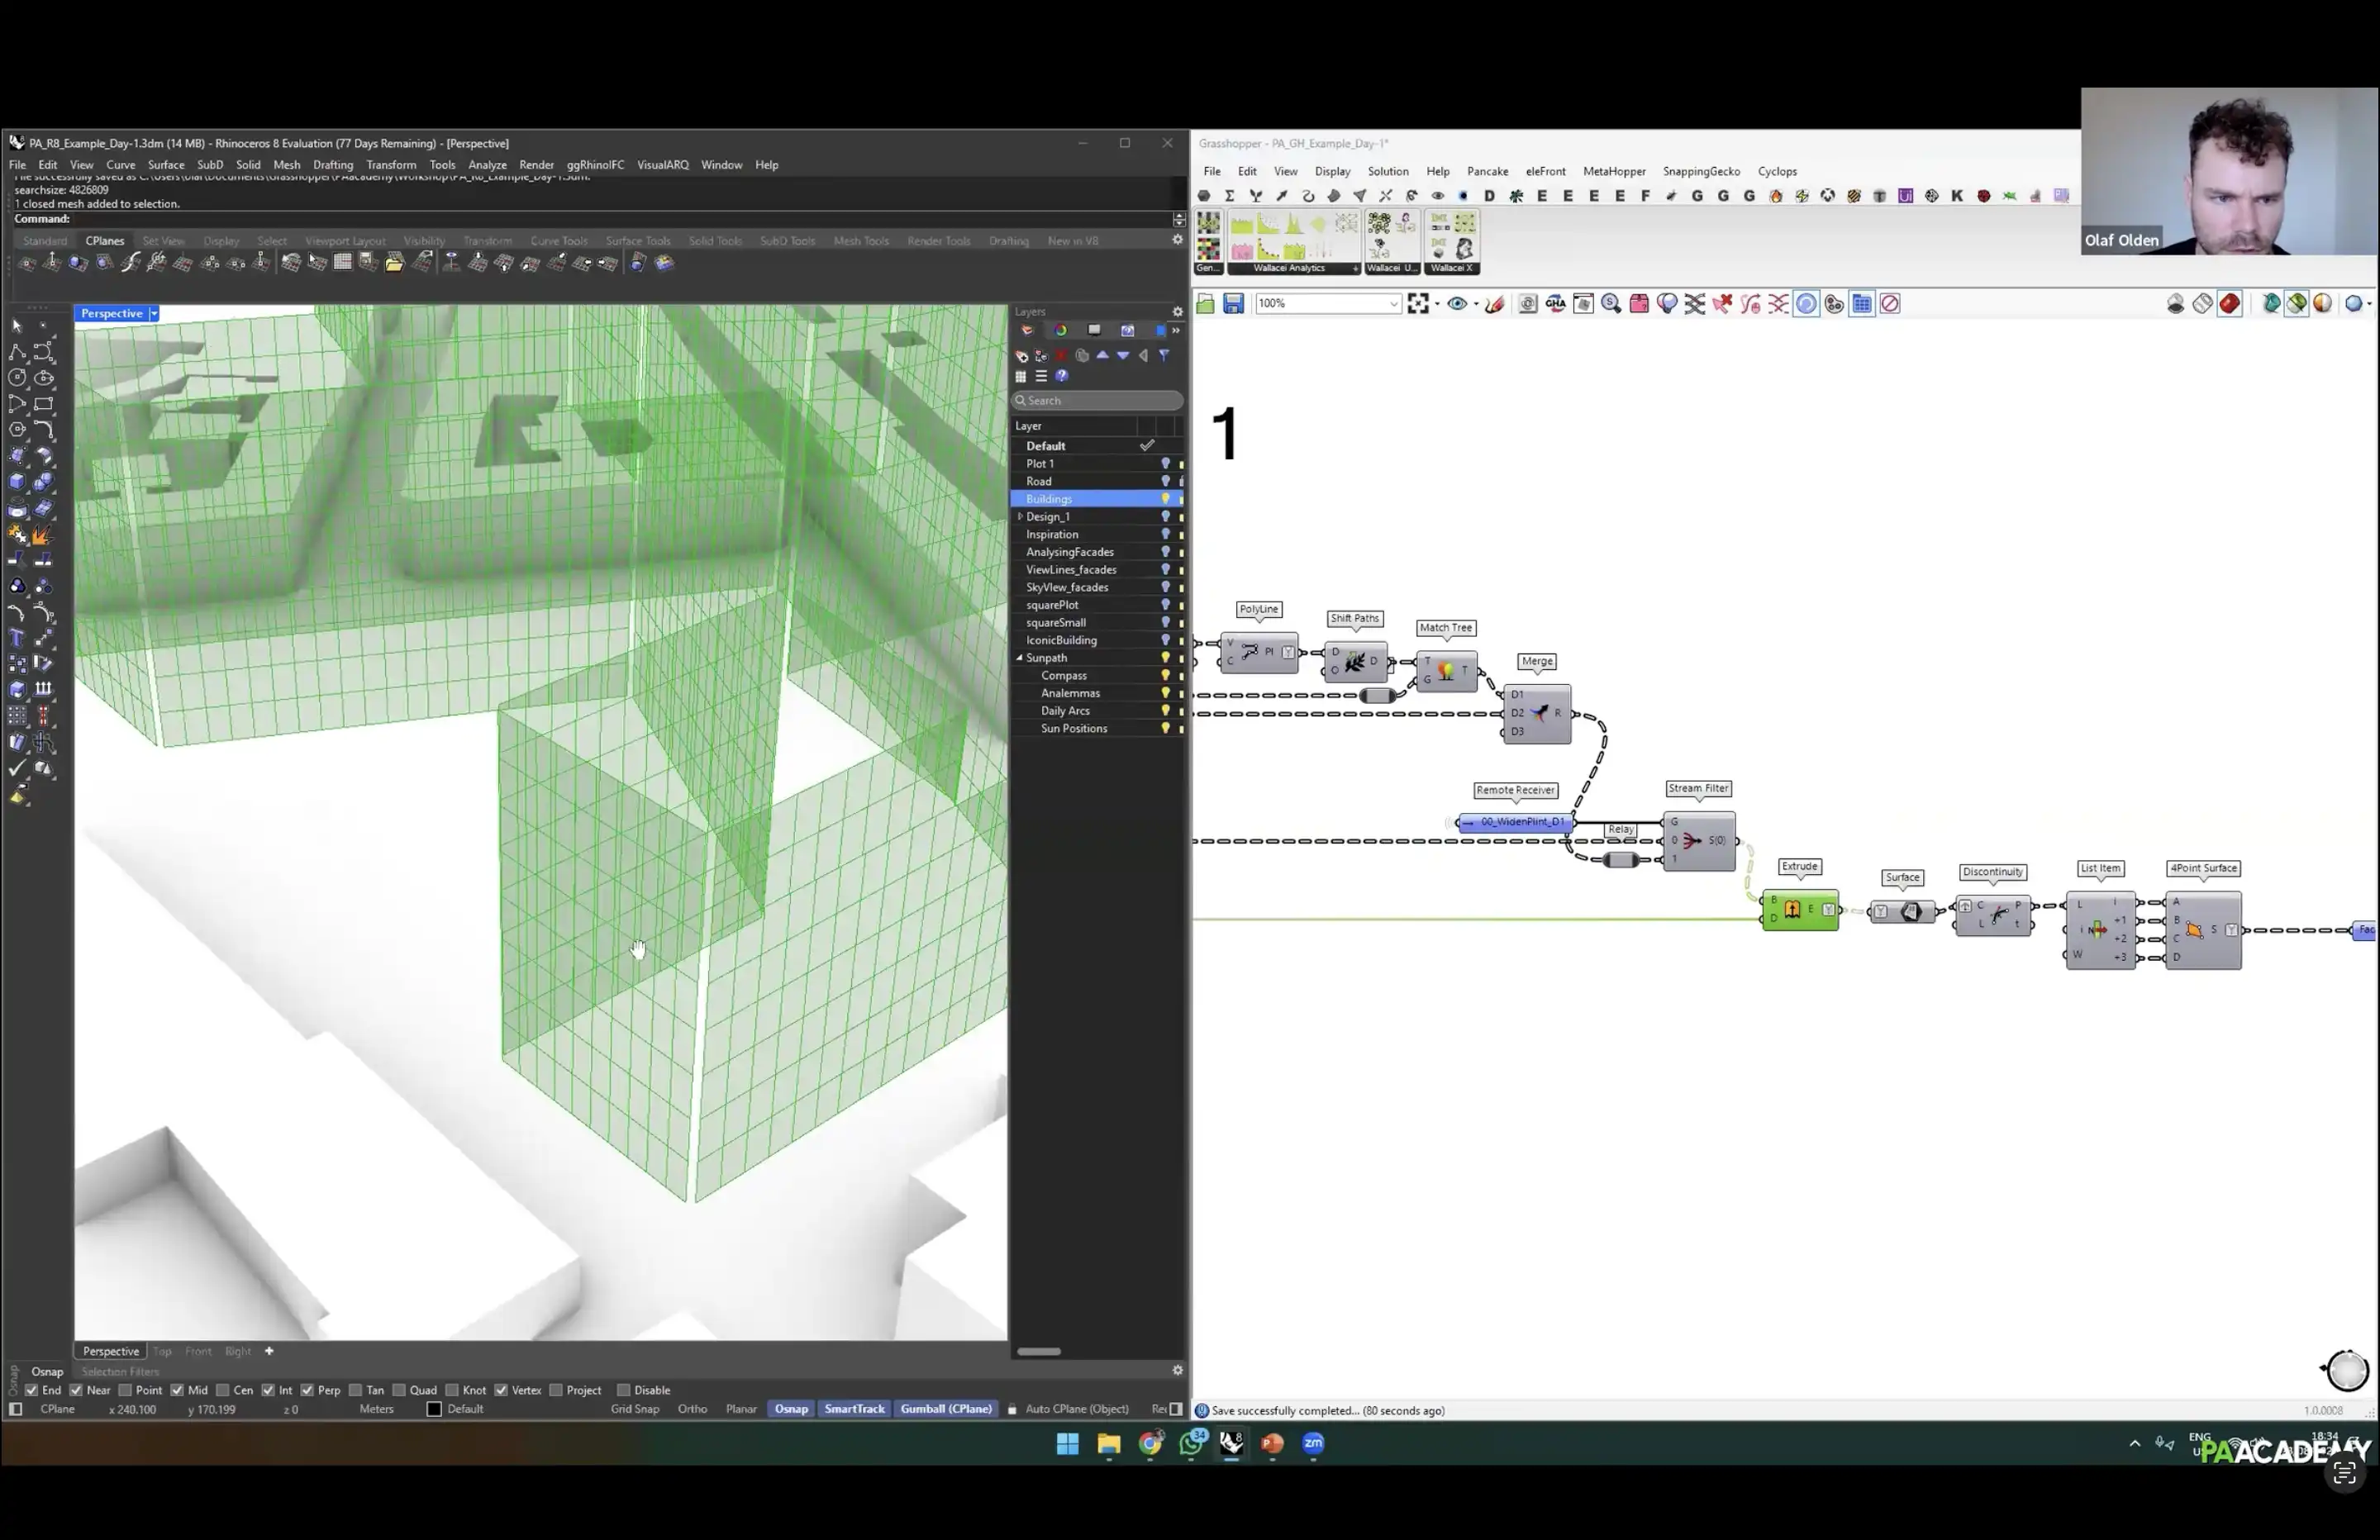2380x1540 pixels.
Task: Toggle visibility bulb of Road layer
Action: (x=1165, y=481)
